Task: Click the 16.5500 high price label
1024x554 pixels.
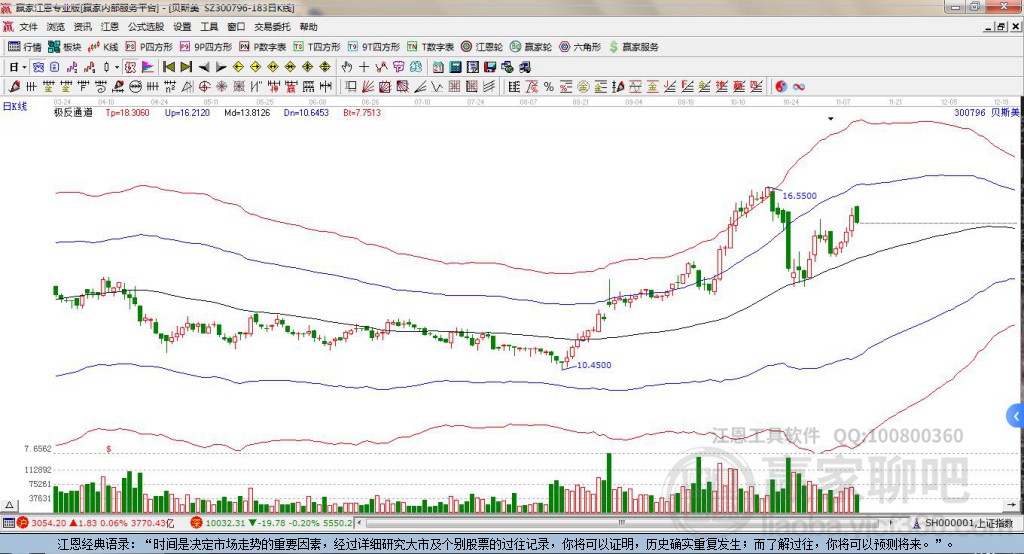Action: tap(799, 195)
